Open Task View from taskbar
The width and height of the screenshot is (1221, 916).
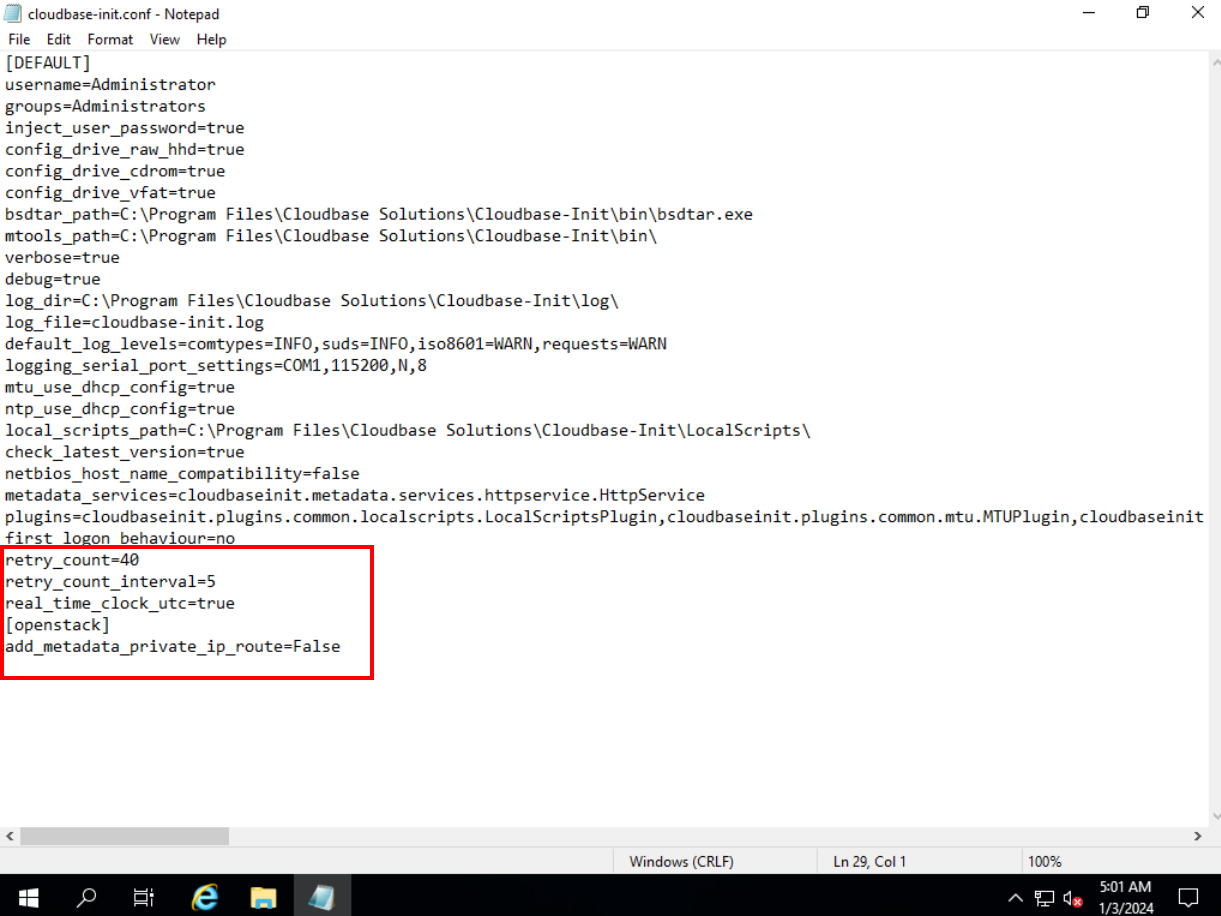[144, 896]
